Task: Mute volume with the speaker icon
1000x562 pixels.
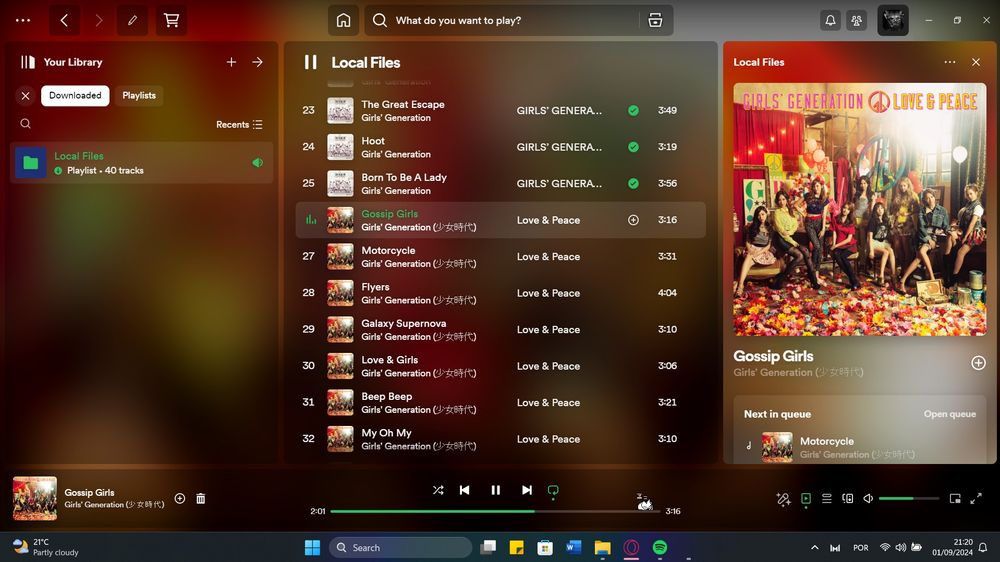Action: [868, 498]
